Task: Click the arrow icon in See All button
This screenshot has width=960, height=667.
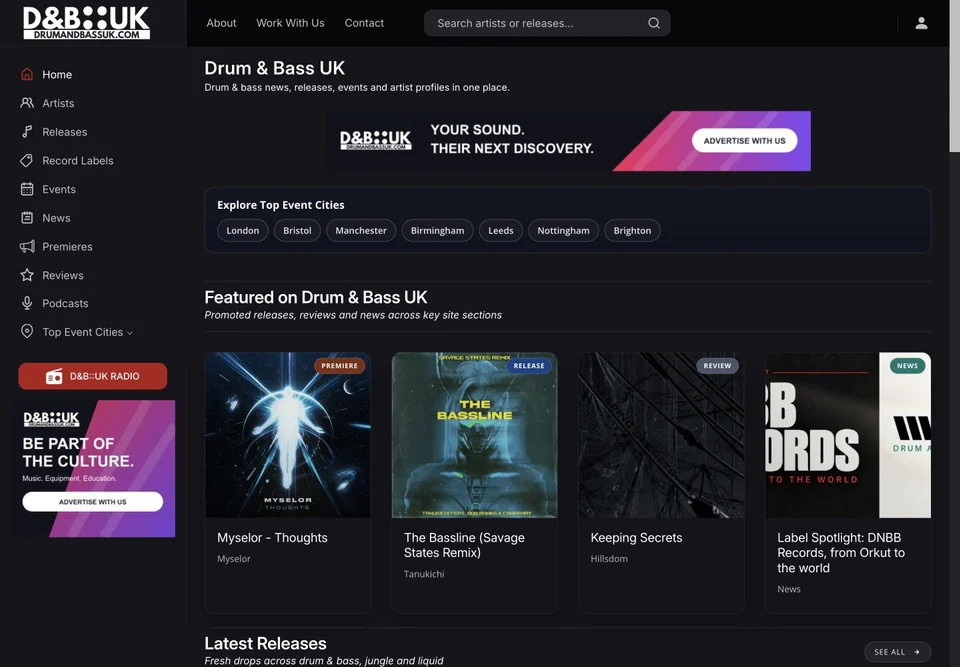Action: (917, 652)
